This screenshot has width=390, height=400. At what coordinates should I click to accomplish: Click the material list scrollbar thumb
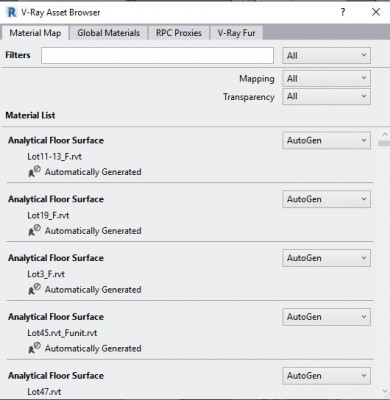[x=385, y=143]
